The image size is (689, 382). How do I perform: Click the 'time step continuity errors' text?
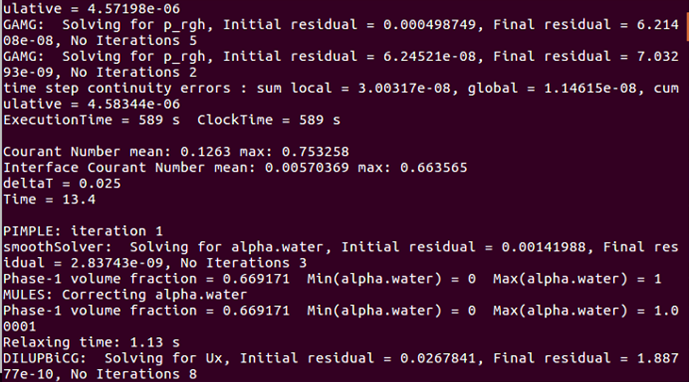(116, 88)
